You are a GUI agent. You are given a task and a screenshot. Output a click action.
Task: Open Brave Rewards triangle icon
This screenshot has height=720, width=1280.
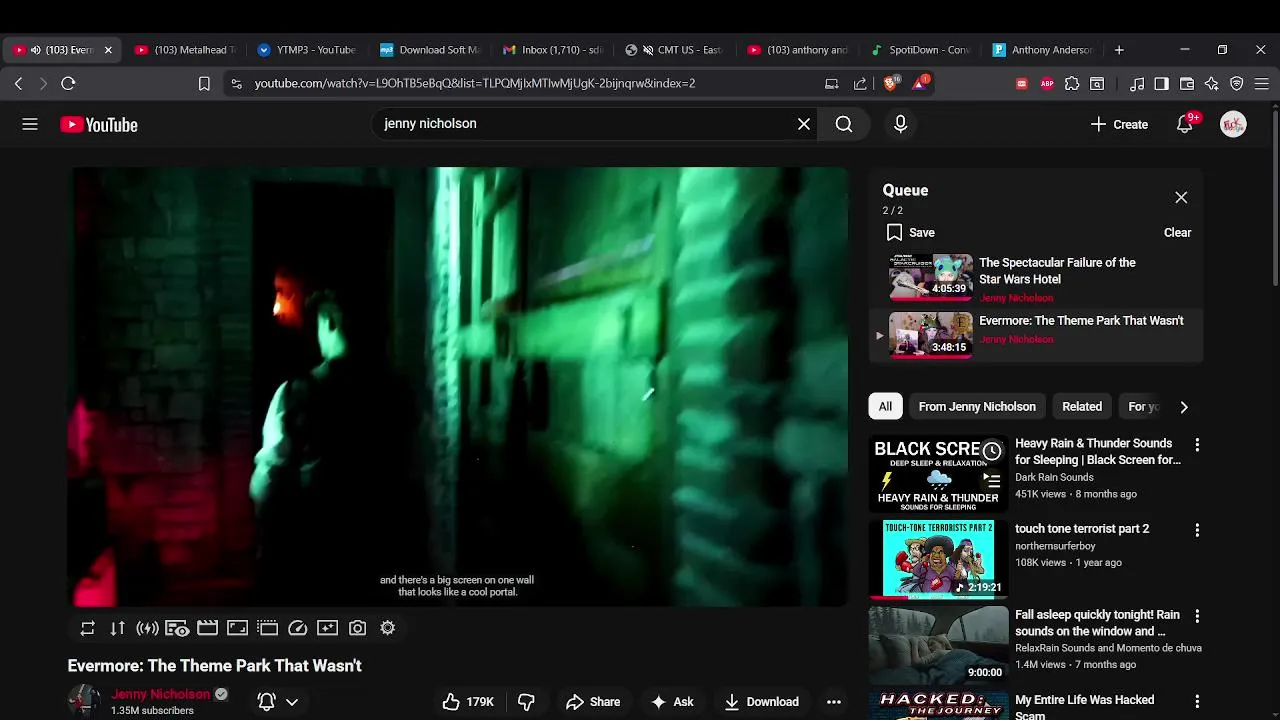pyautogui.click(x=919, y=83)
